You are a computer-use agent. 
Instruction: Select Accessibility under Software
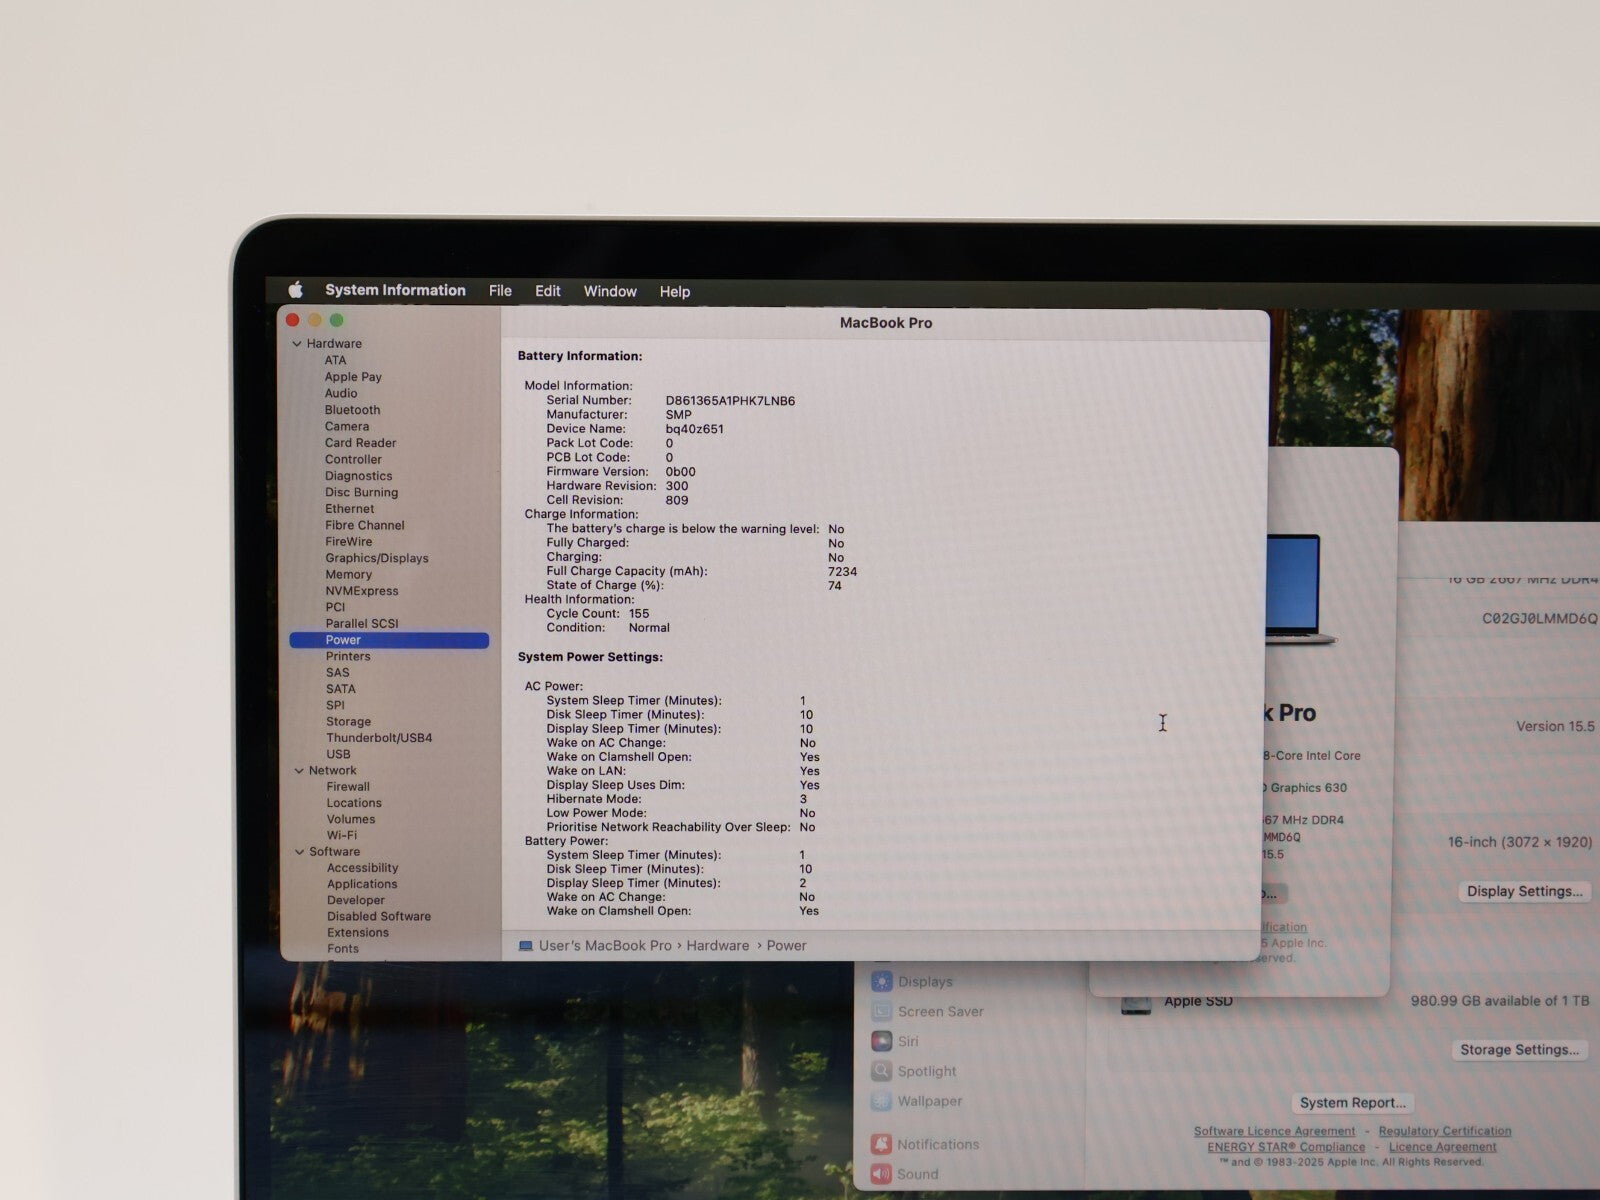coord(362,868)
